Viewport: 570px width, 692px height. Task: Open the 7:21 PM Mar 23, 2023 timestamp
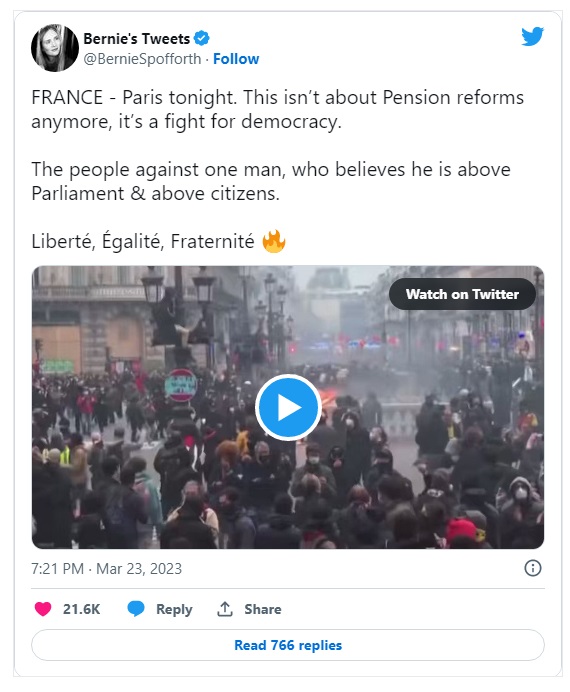pyautogui.click(x=106, y=568)
